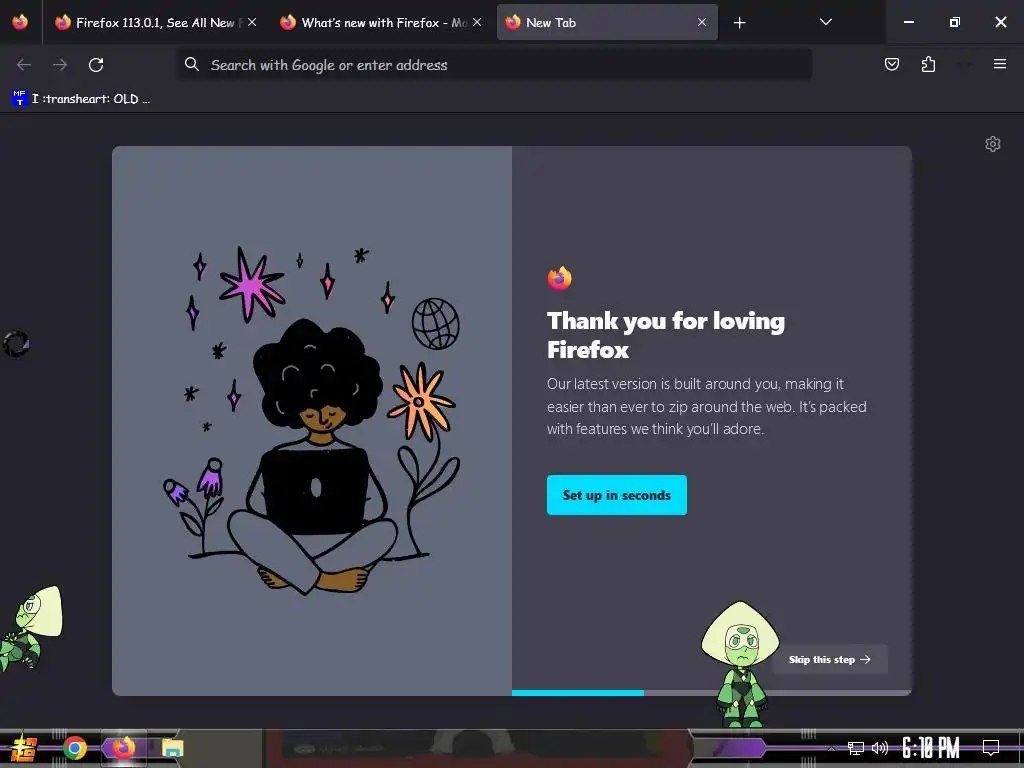Viewport: 1024px width, 768px height.
Task: Go back one page
Action: click(x=24, y=65)
